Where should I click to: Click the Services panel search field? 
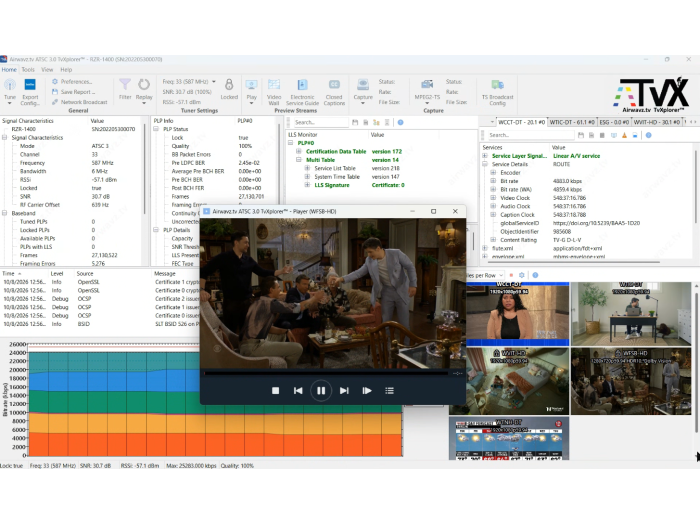pos(530,135)
